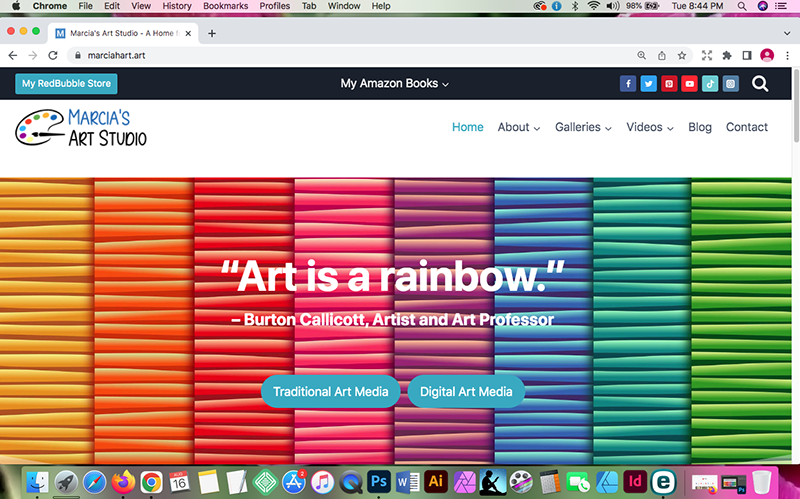800x499 pixels.
Task: Go to the Blog page
Action: [700, 128]
